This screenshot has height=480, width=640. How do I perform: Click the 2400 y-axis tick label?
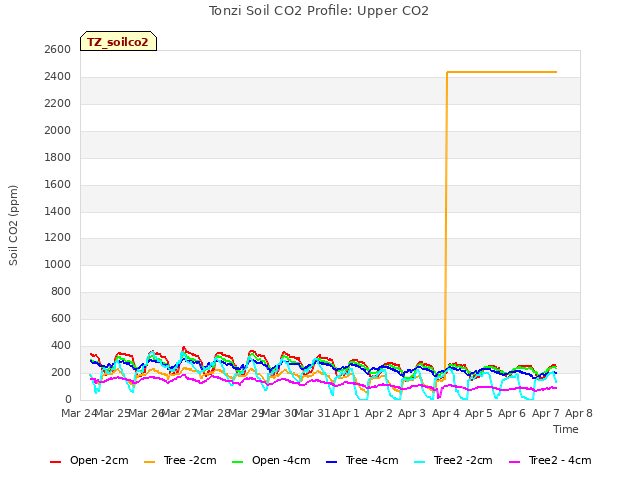pyautogui.click(x=58, y=77)
